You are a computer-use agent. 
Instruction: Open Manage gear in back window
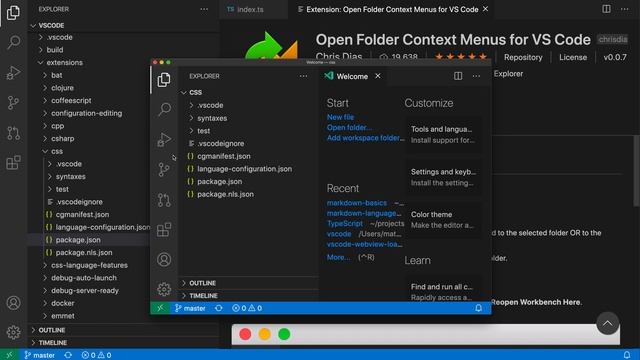click(13, 332)
